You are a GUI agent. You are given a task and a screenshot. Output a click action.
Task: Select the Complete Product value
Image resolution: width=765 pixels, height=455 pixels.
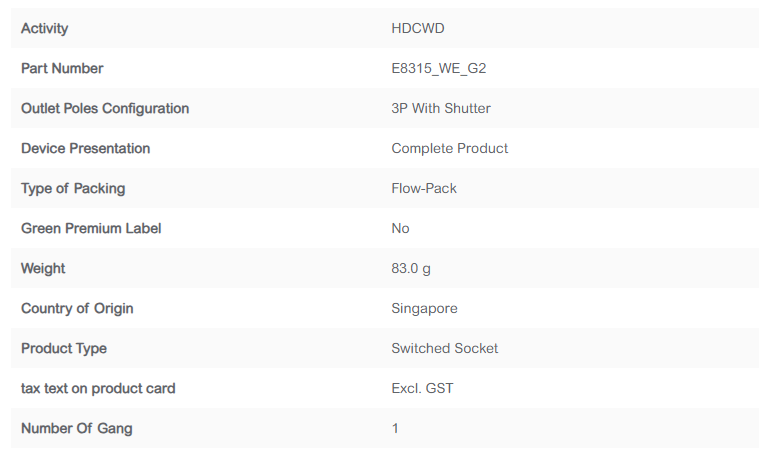pos(450,148)
